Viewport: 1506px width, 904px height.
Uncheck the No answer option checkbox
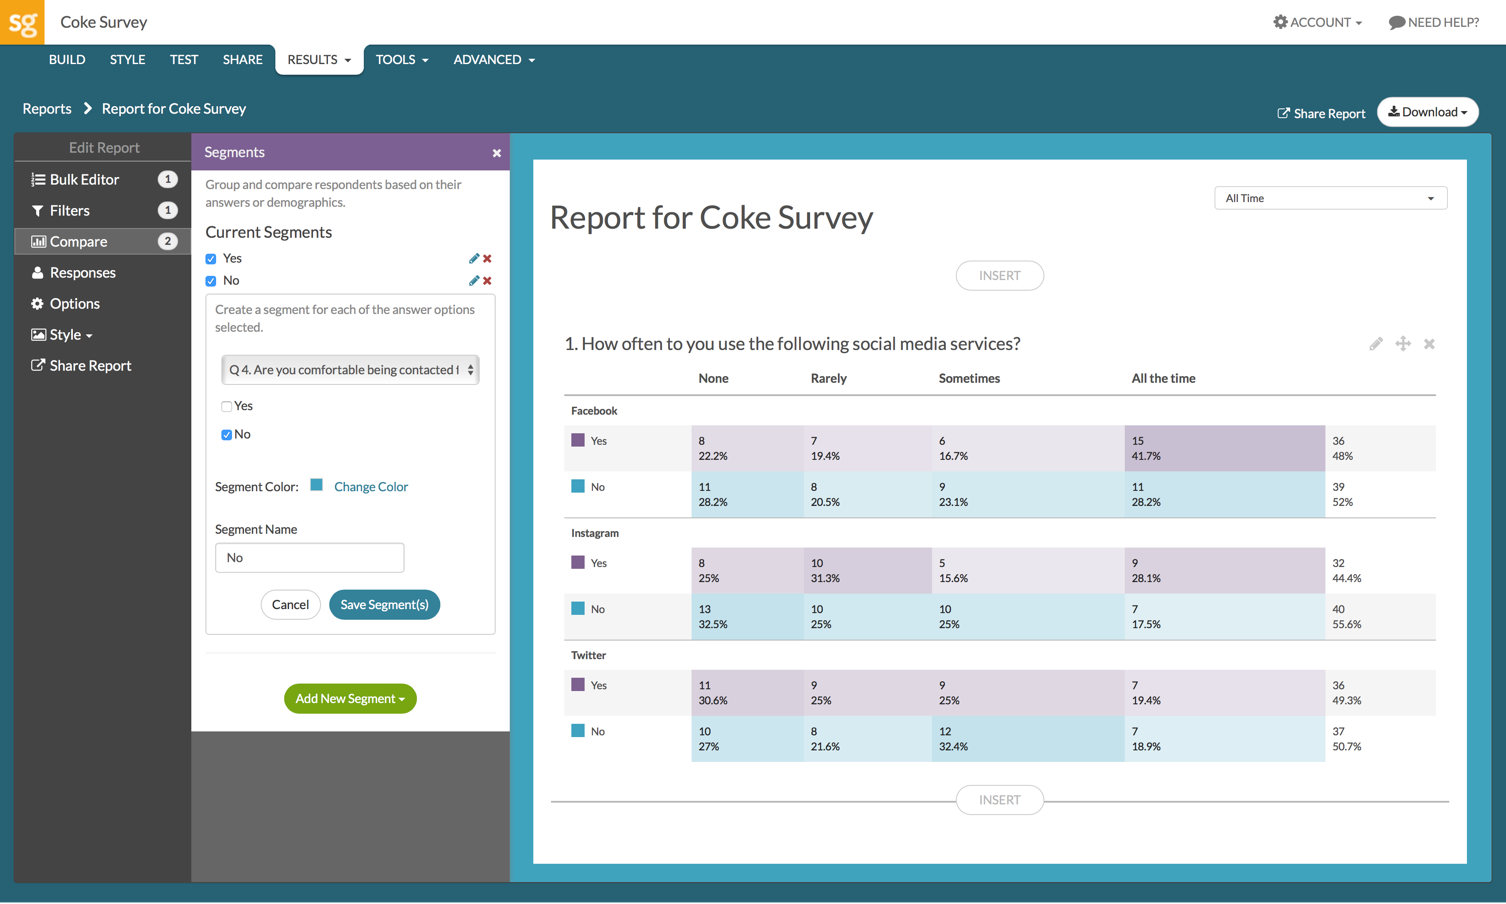tap(227, 435)
